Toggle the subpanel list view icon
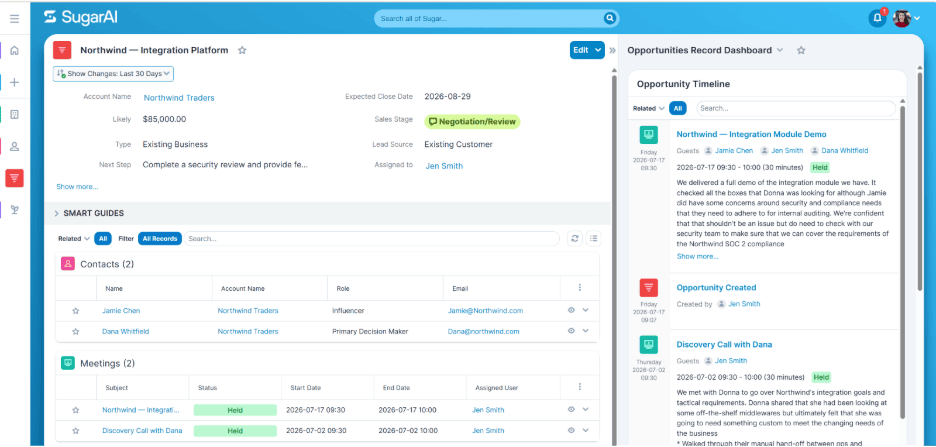The image size is (936, 447). 593,239
